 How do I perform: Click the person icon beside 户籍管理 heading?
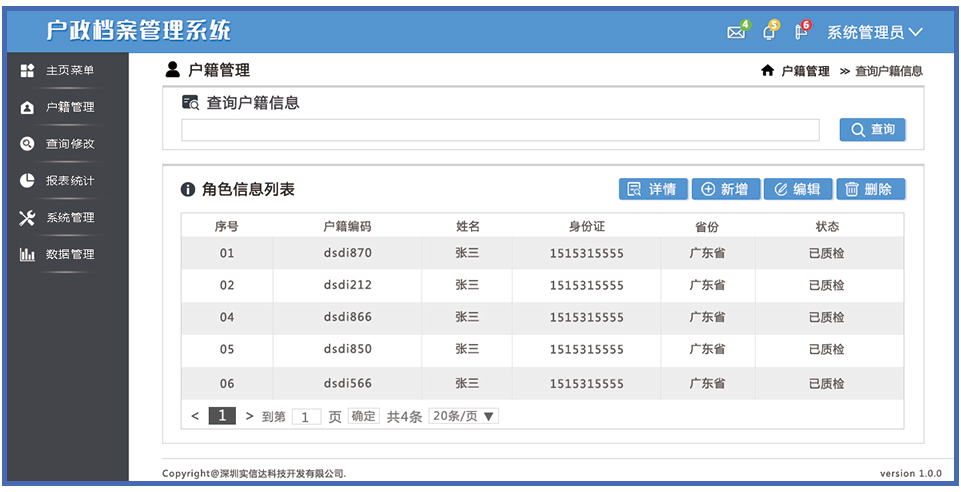[x=173, y=69]
